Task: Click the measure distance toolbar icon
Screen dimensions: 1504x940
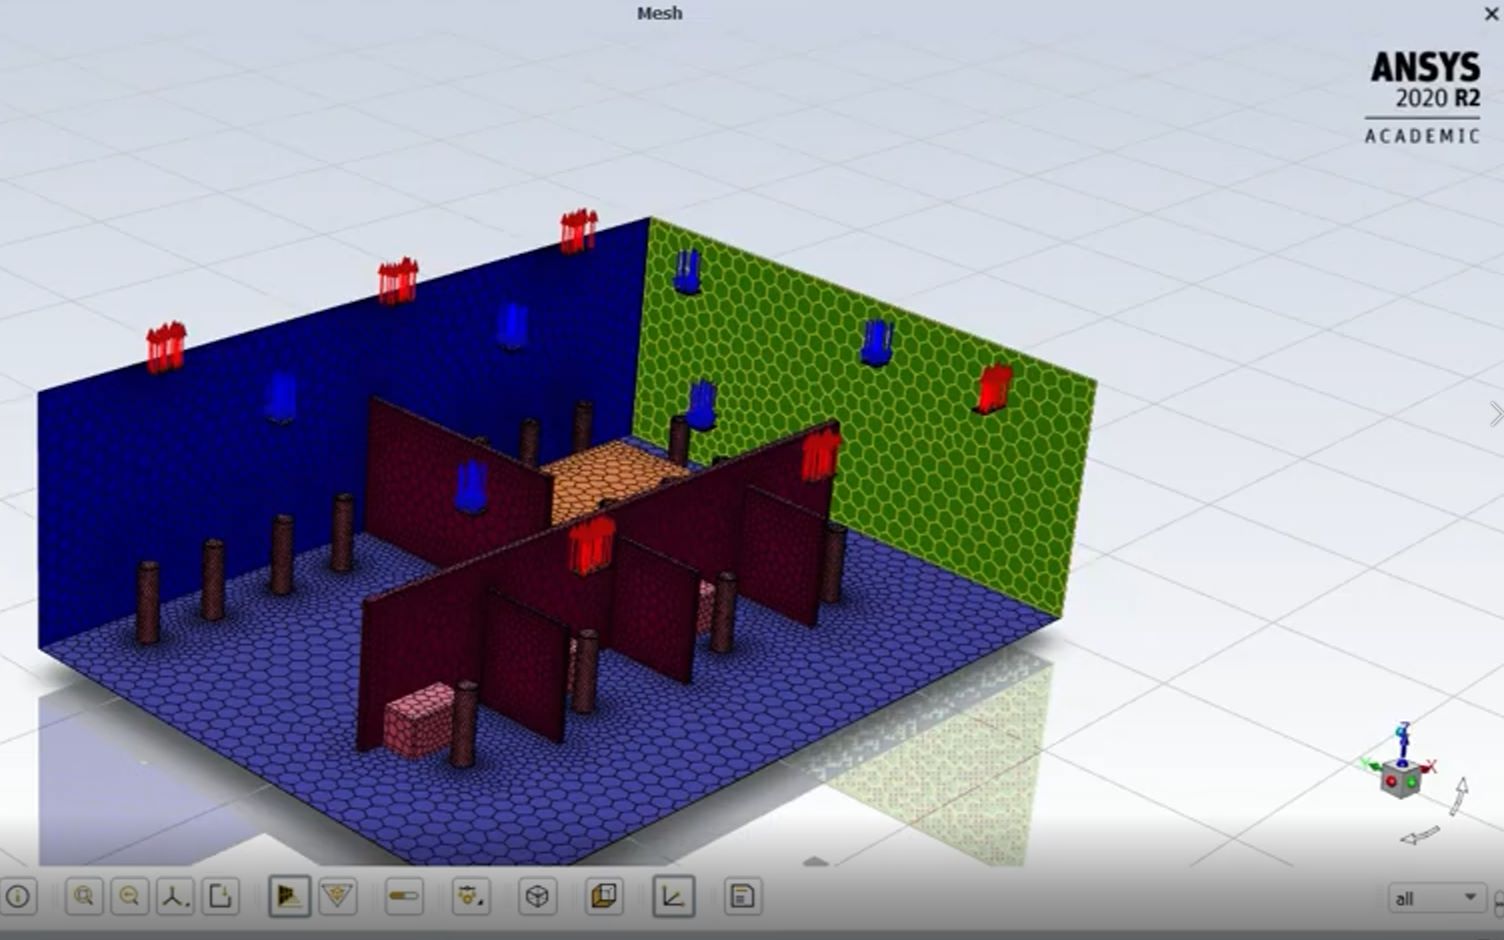Action: pos(402,897)
